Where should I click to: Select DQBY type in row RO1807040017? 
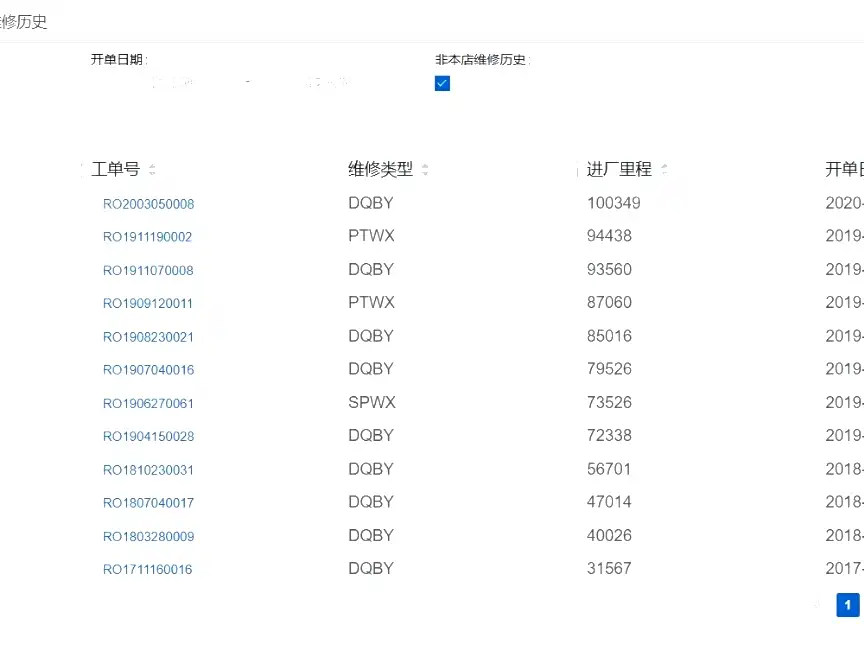(371, 502)
